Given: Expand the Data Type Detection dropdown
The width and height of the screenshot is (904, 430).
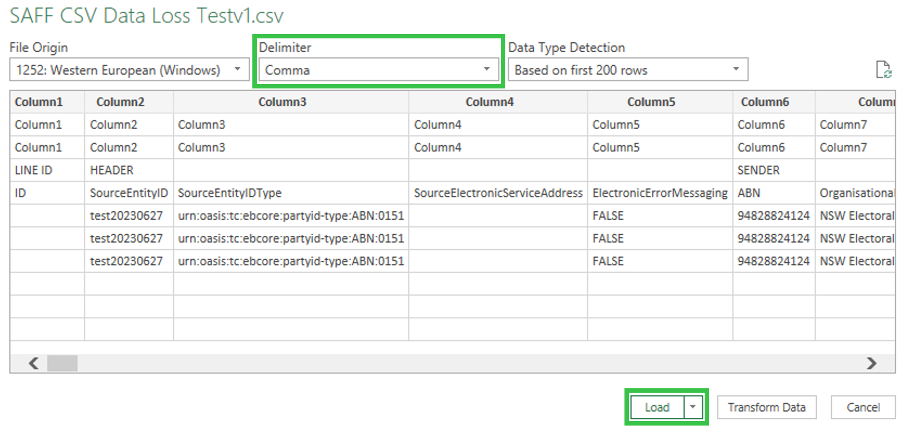Looking at the screenshot, I should point(627,70).
